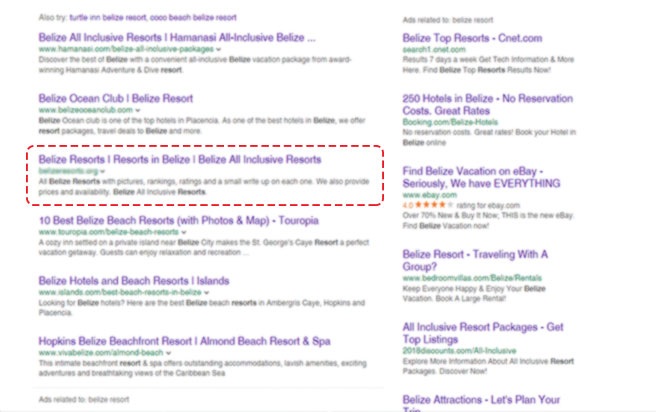Open Hopkins Belize Beachfront Resort Almond Beach

(x=184, y=341)
